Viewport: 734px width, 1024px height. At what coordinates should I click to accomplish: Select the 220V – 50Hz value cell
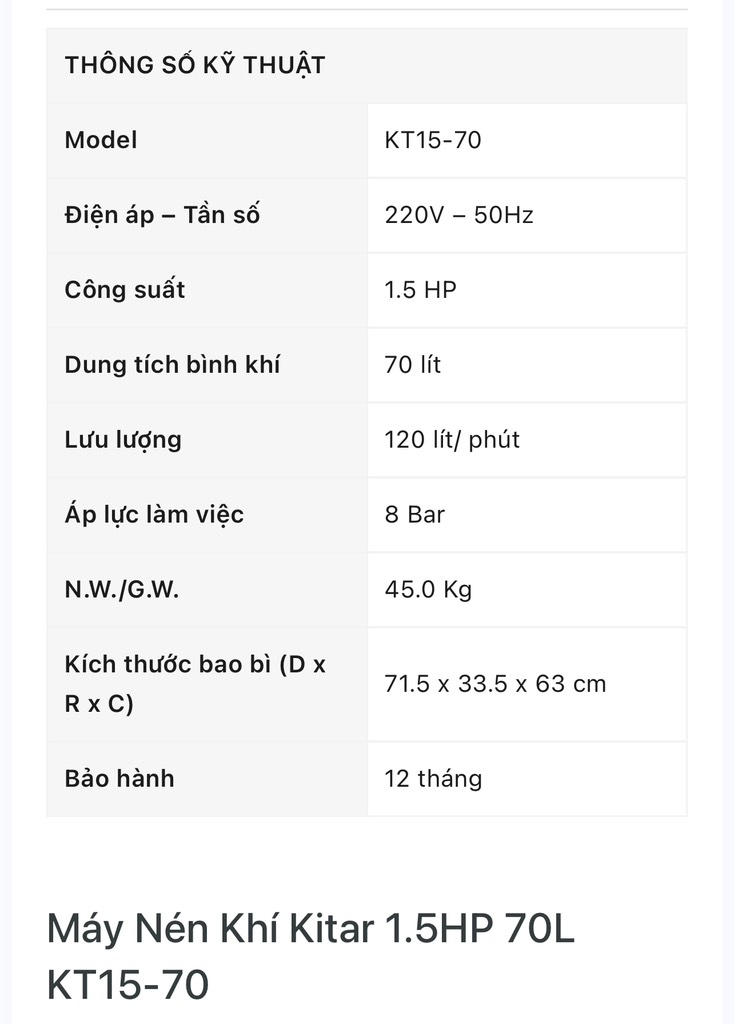tap(459, 215)
